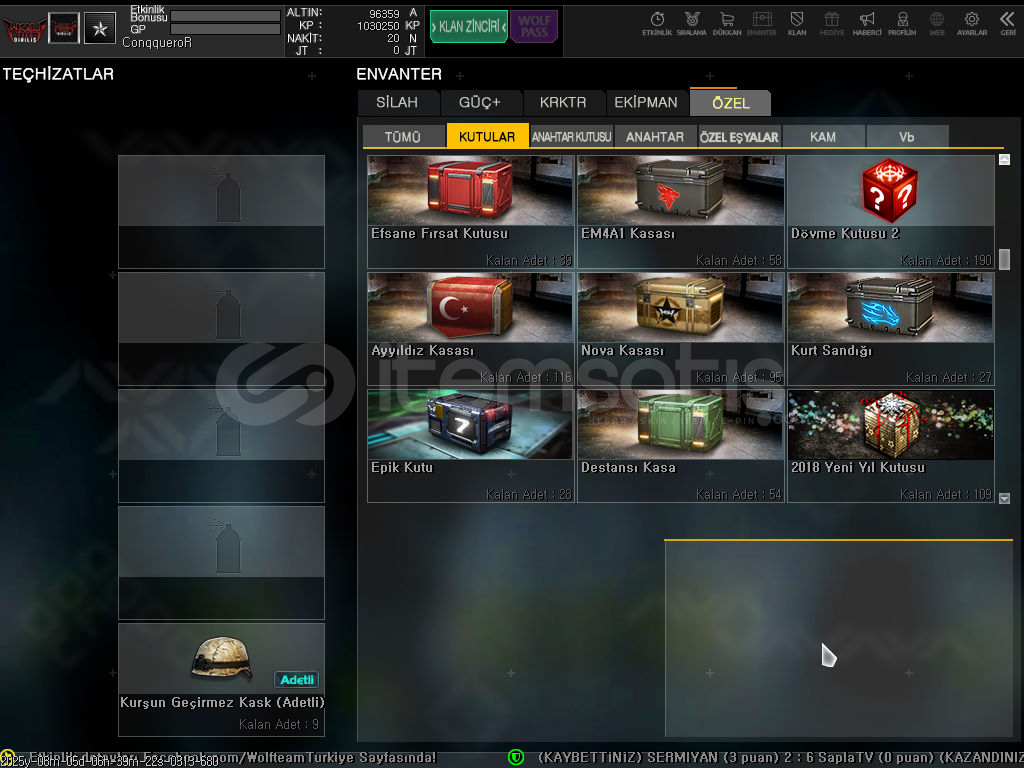Open the WEB globe icon
Screen dimensions: 1024x768
(937, 23)
